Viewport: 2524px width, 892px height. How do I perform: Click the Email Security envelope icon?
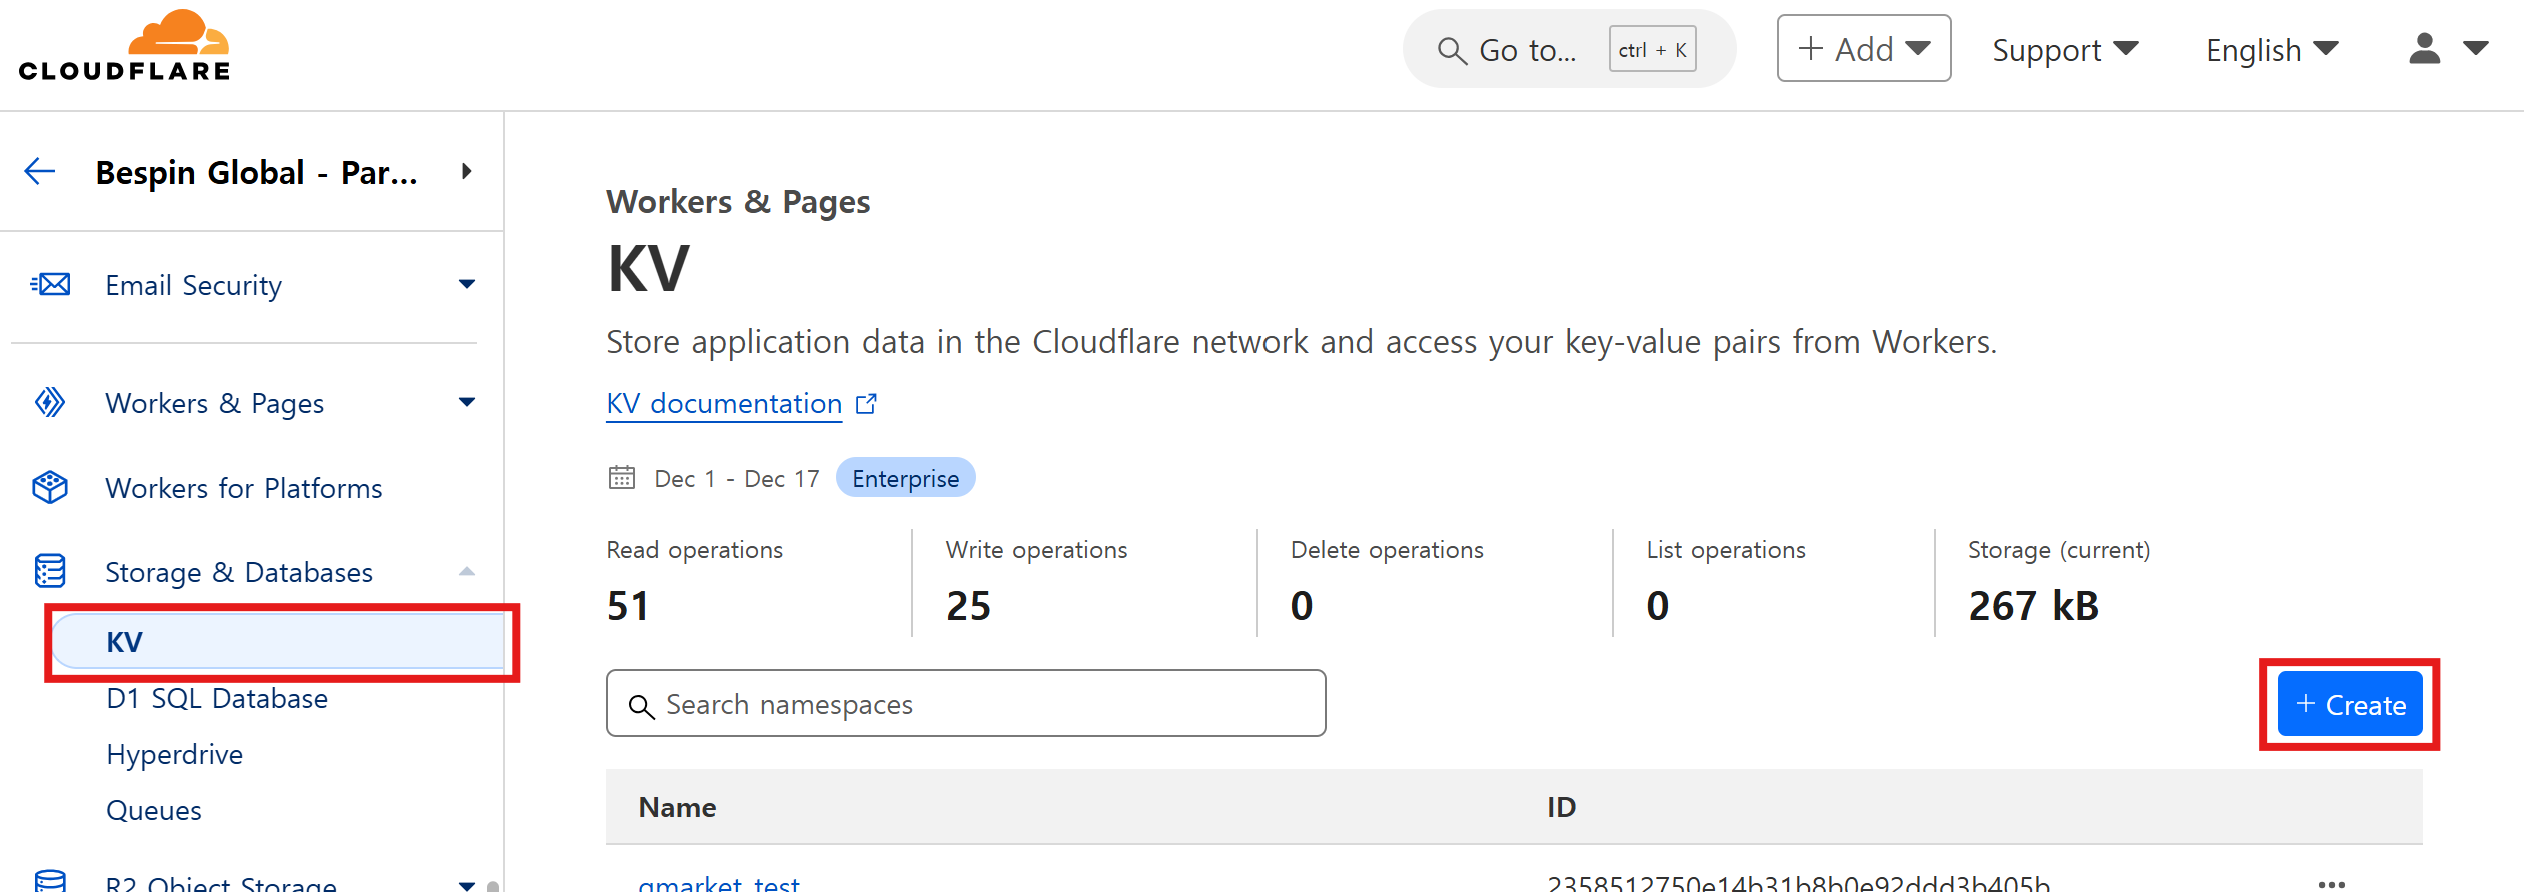(51, 285)
